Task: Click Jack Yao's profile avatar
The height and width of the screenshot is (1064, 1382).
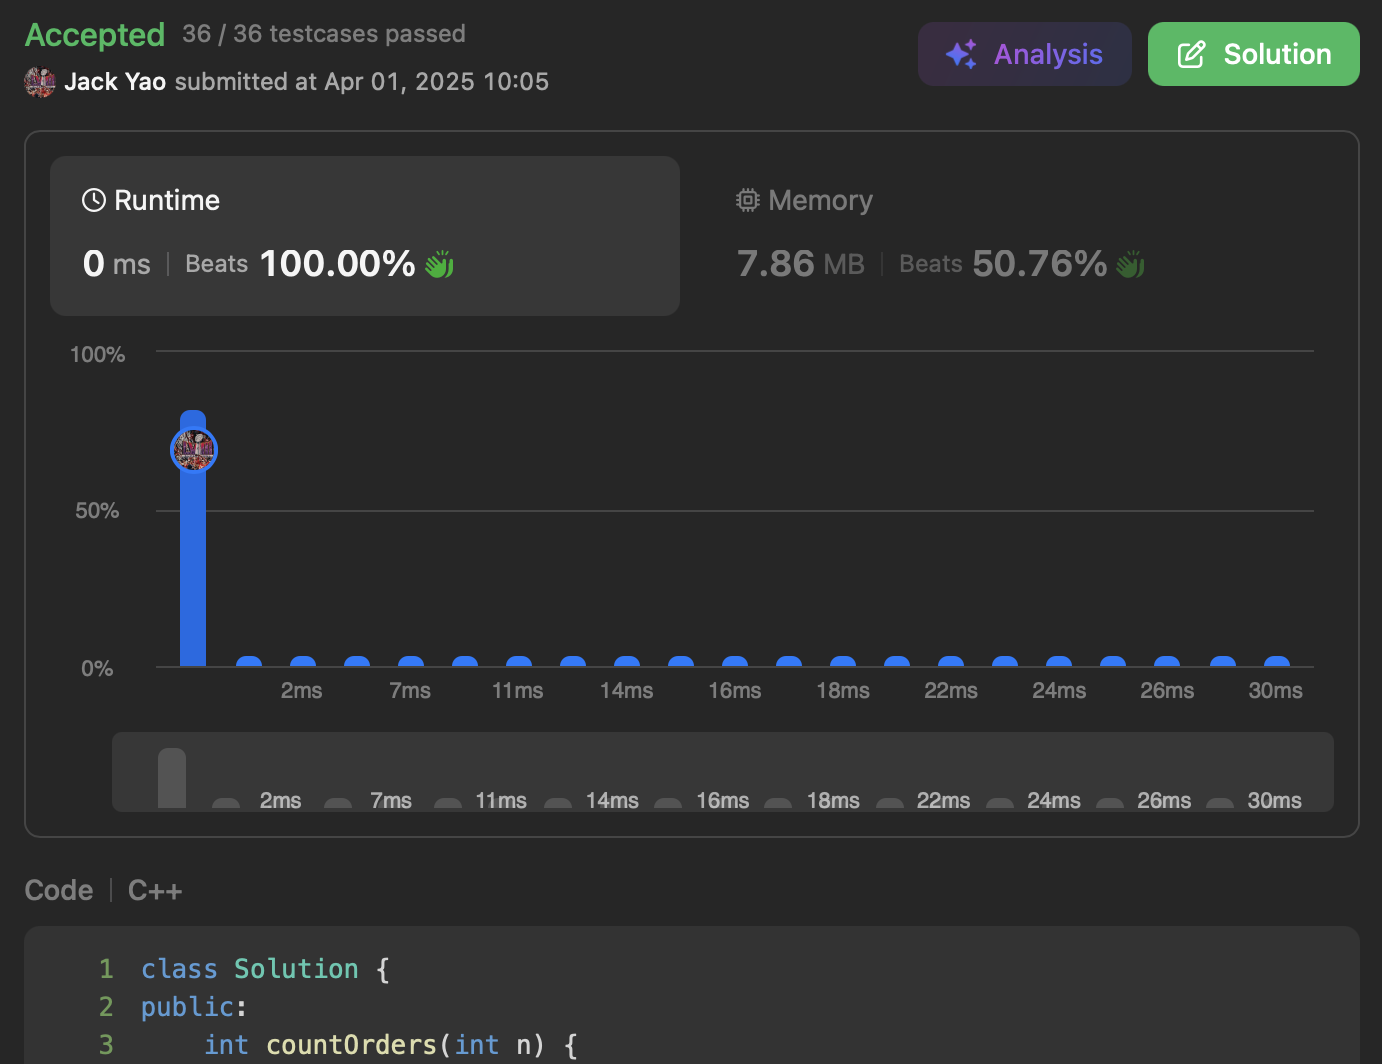Action: 40,82
